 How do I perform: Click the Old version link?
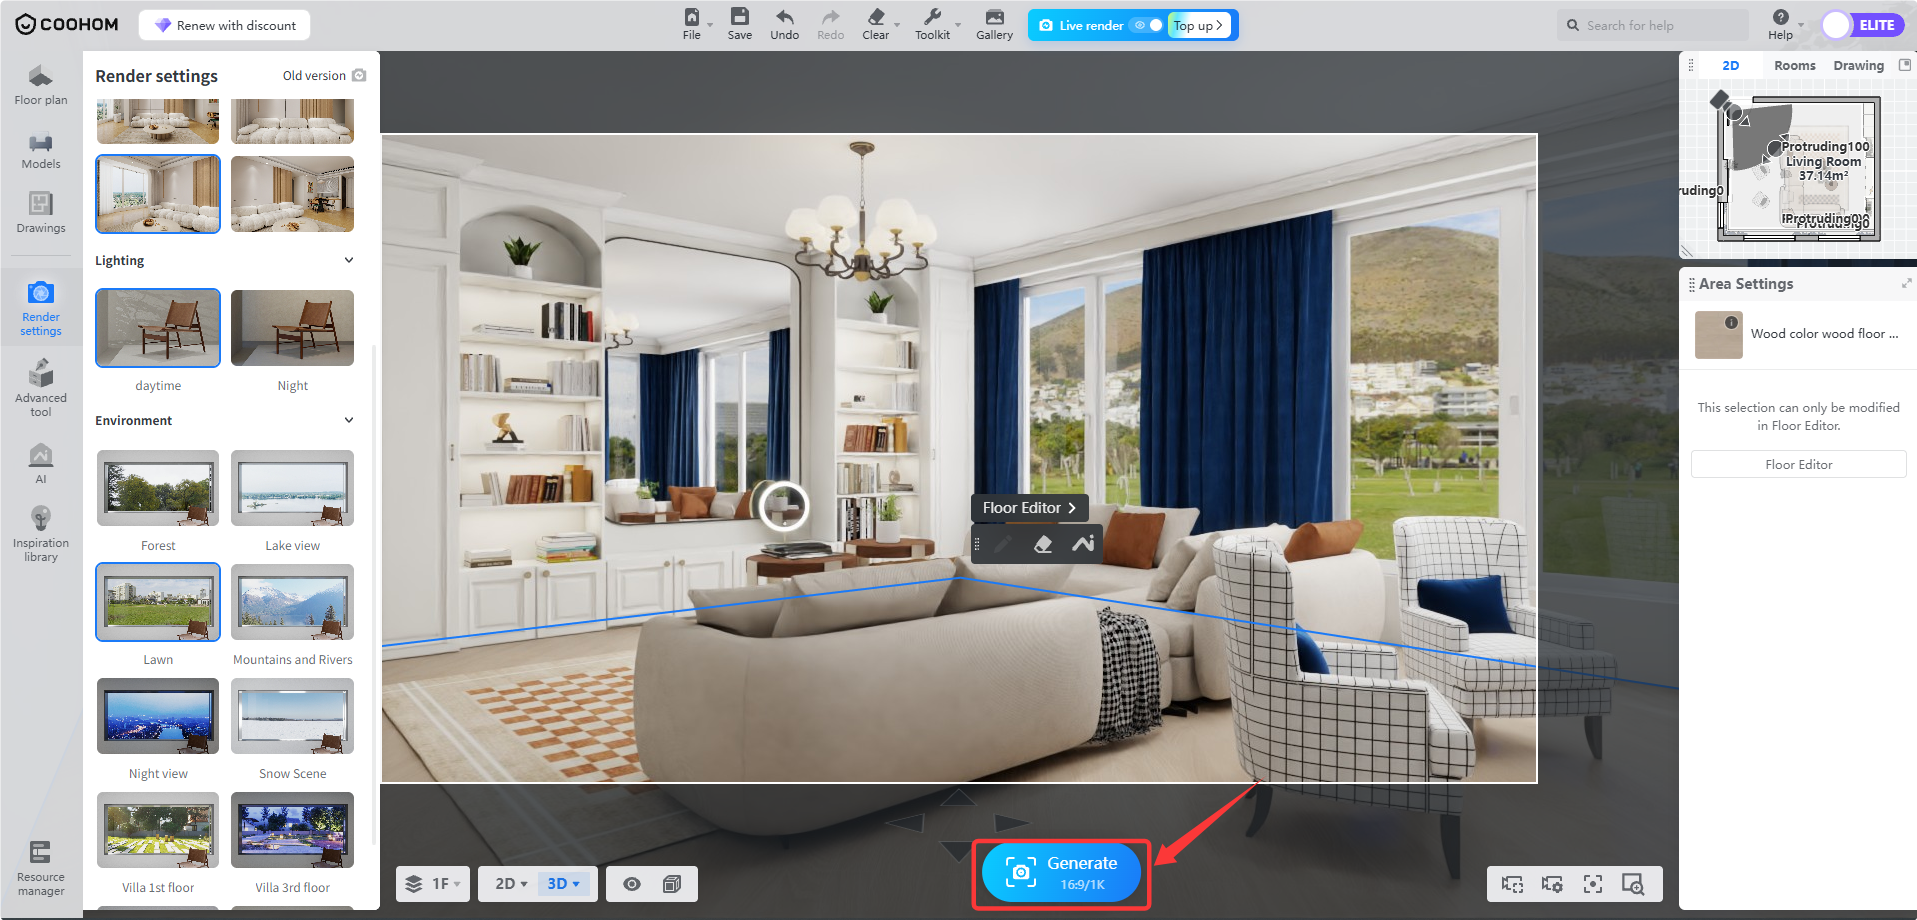(x=314, y=75)
